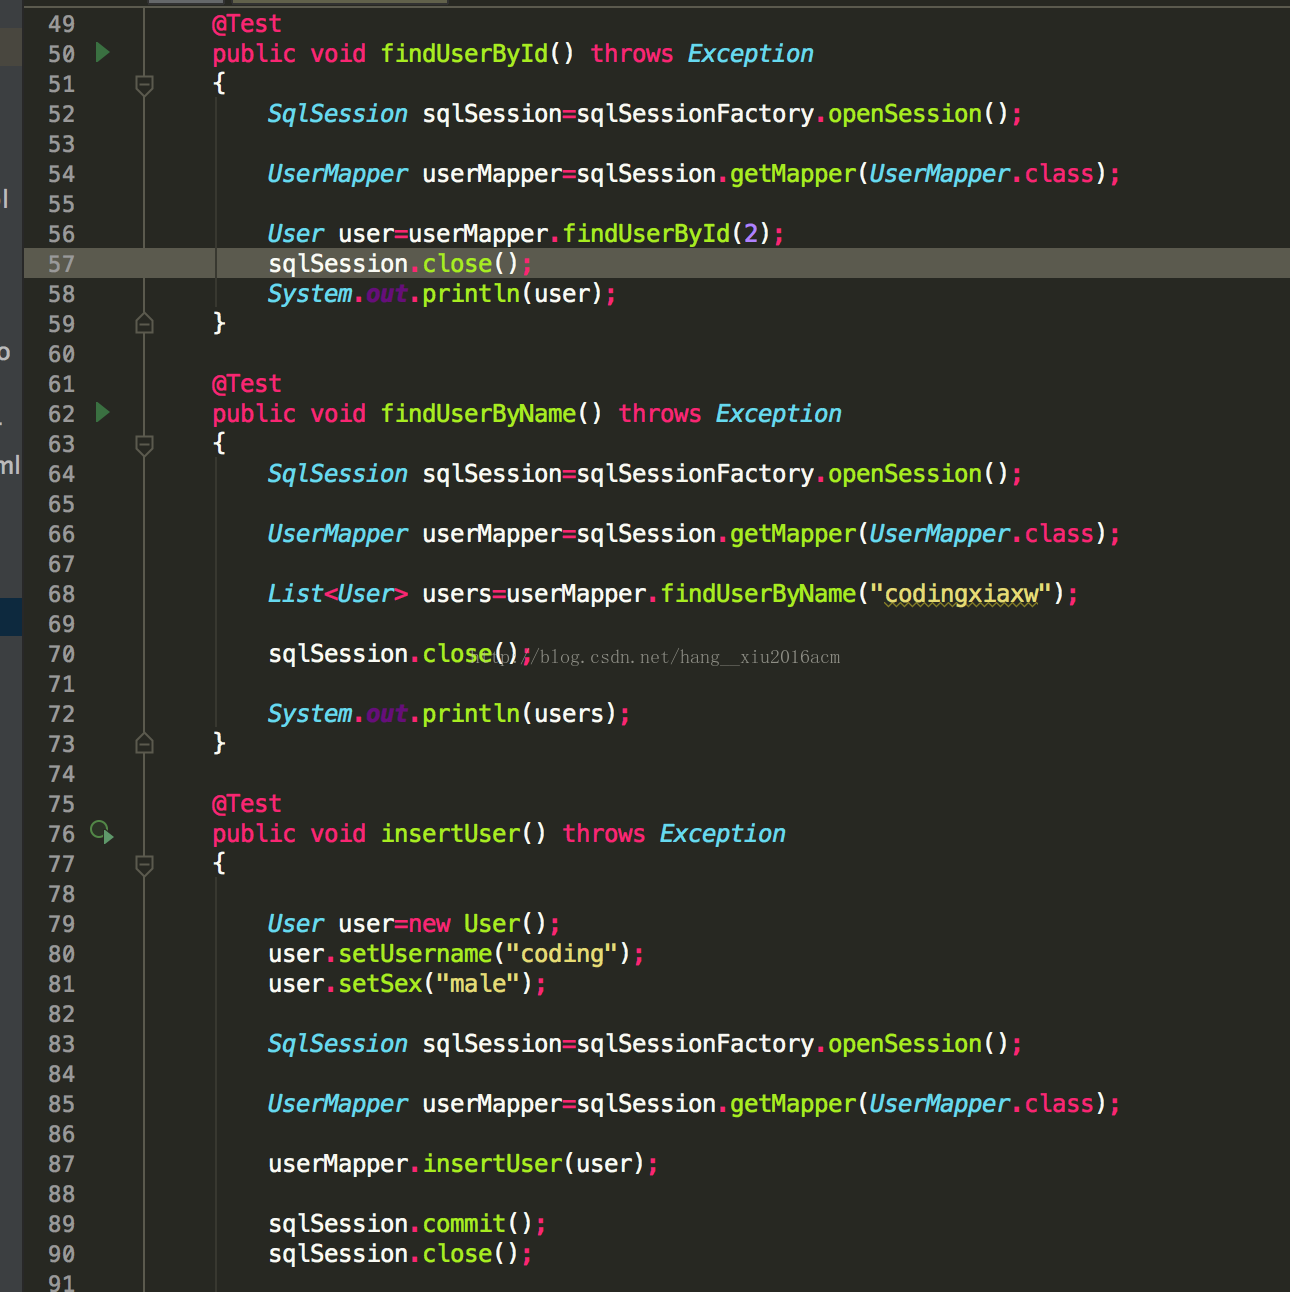1290x1292 pixels.
Task: Click getMapper on line 85
Action: click(x=793, y=1104)
